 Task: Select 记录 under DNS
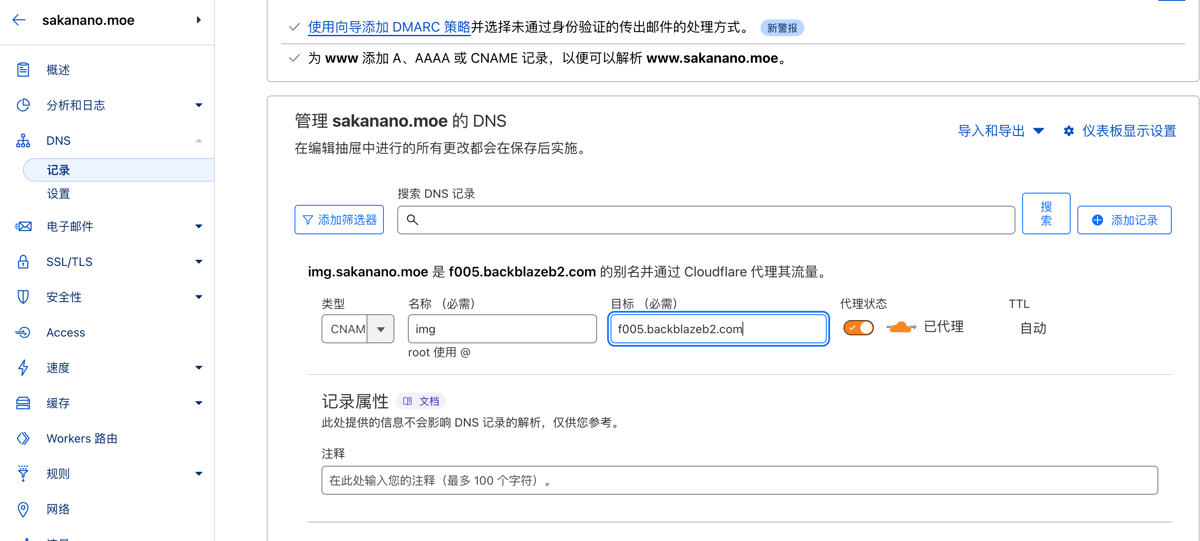pyautogui.click(x=118, y=170)
